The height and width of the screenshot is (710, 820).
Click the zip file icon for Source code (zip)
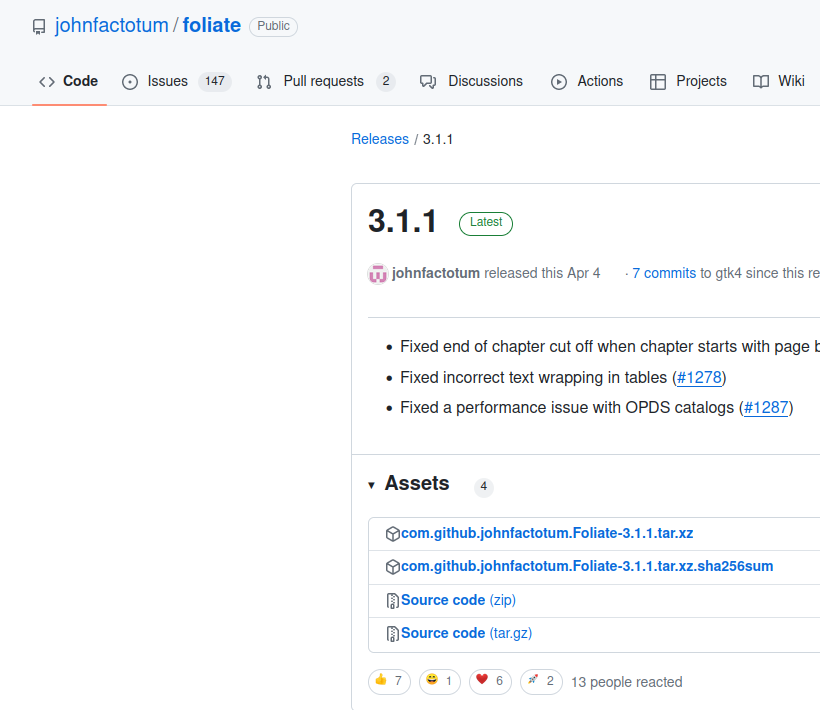pos(393,601)
